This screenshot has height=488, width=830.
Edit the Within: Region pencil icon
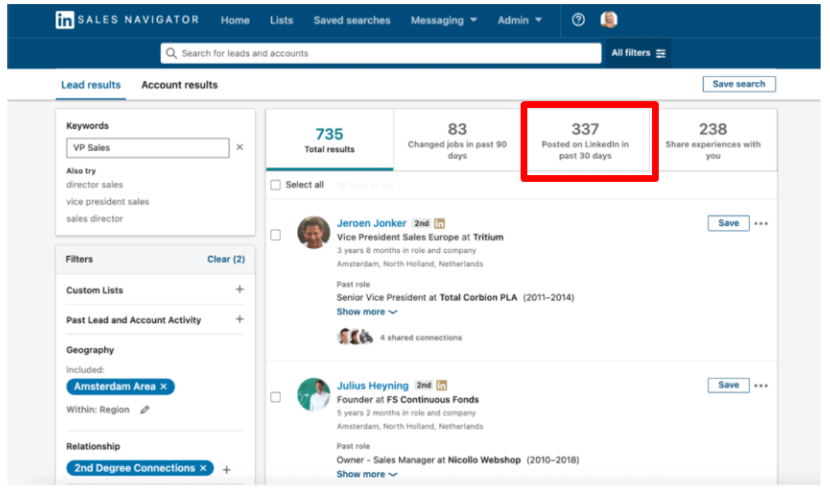point(145,410)
